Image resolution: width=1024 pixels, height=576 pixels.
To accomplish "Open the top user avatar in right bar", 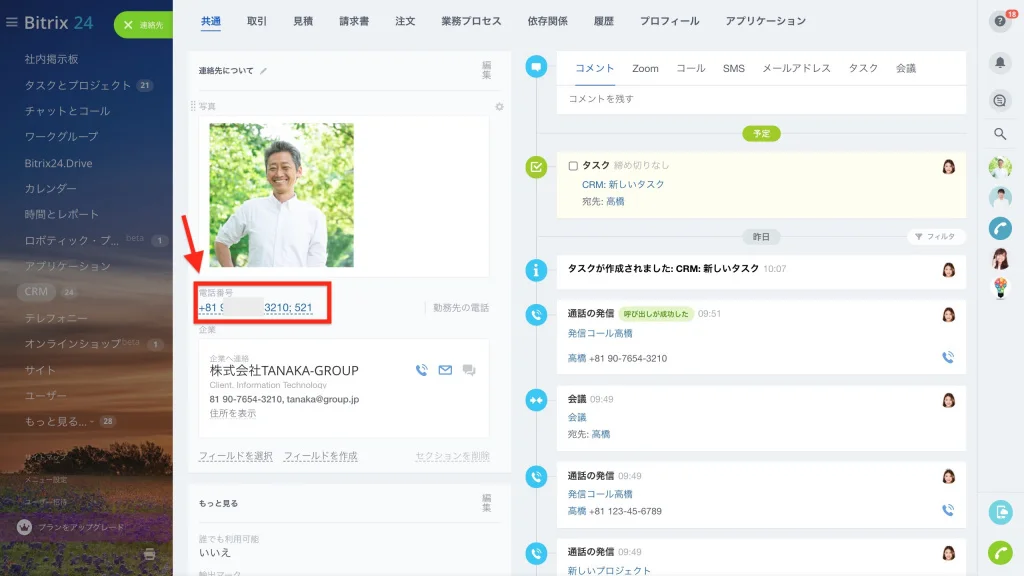I will point(1000,168).
